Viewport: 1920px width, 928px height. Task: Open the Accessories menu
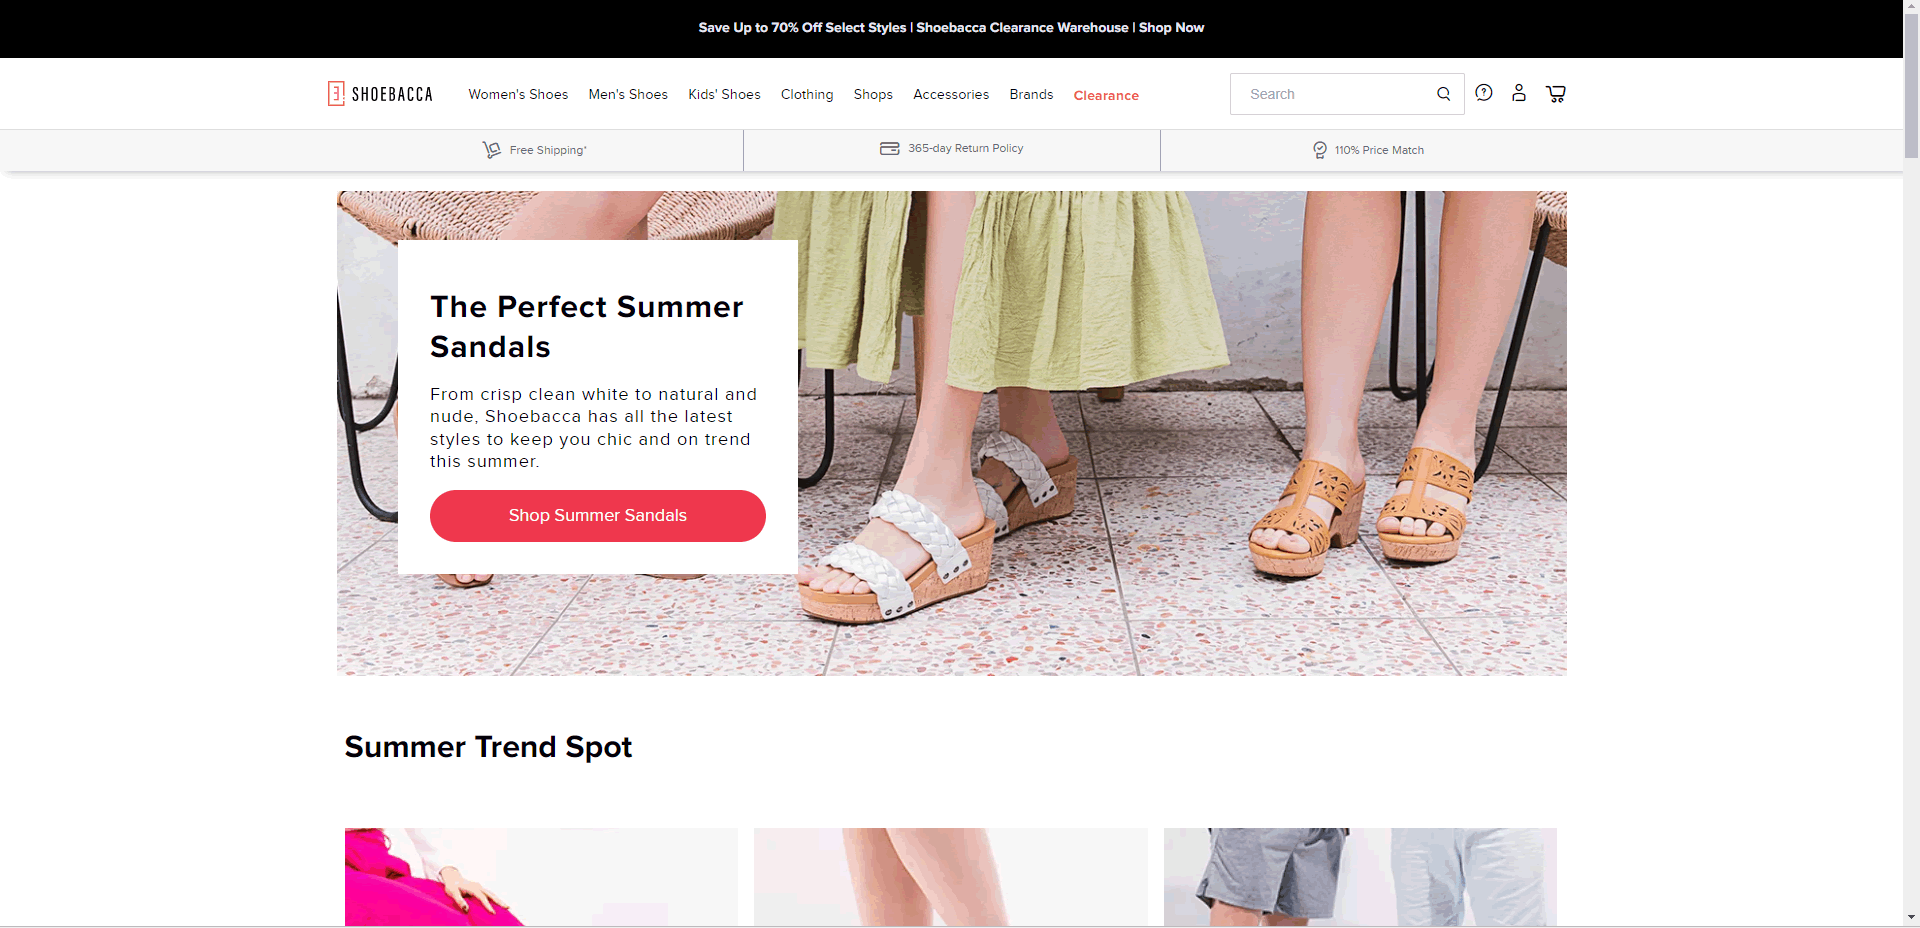[951, 94]
